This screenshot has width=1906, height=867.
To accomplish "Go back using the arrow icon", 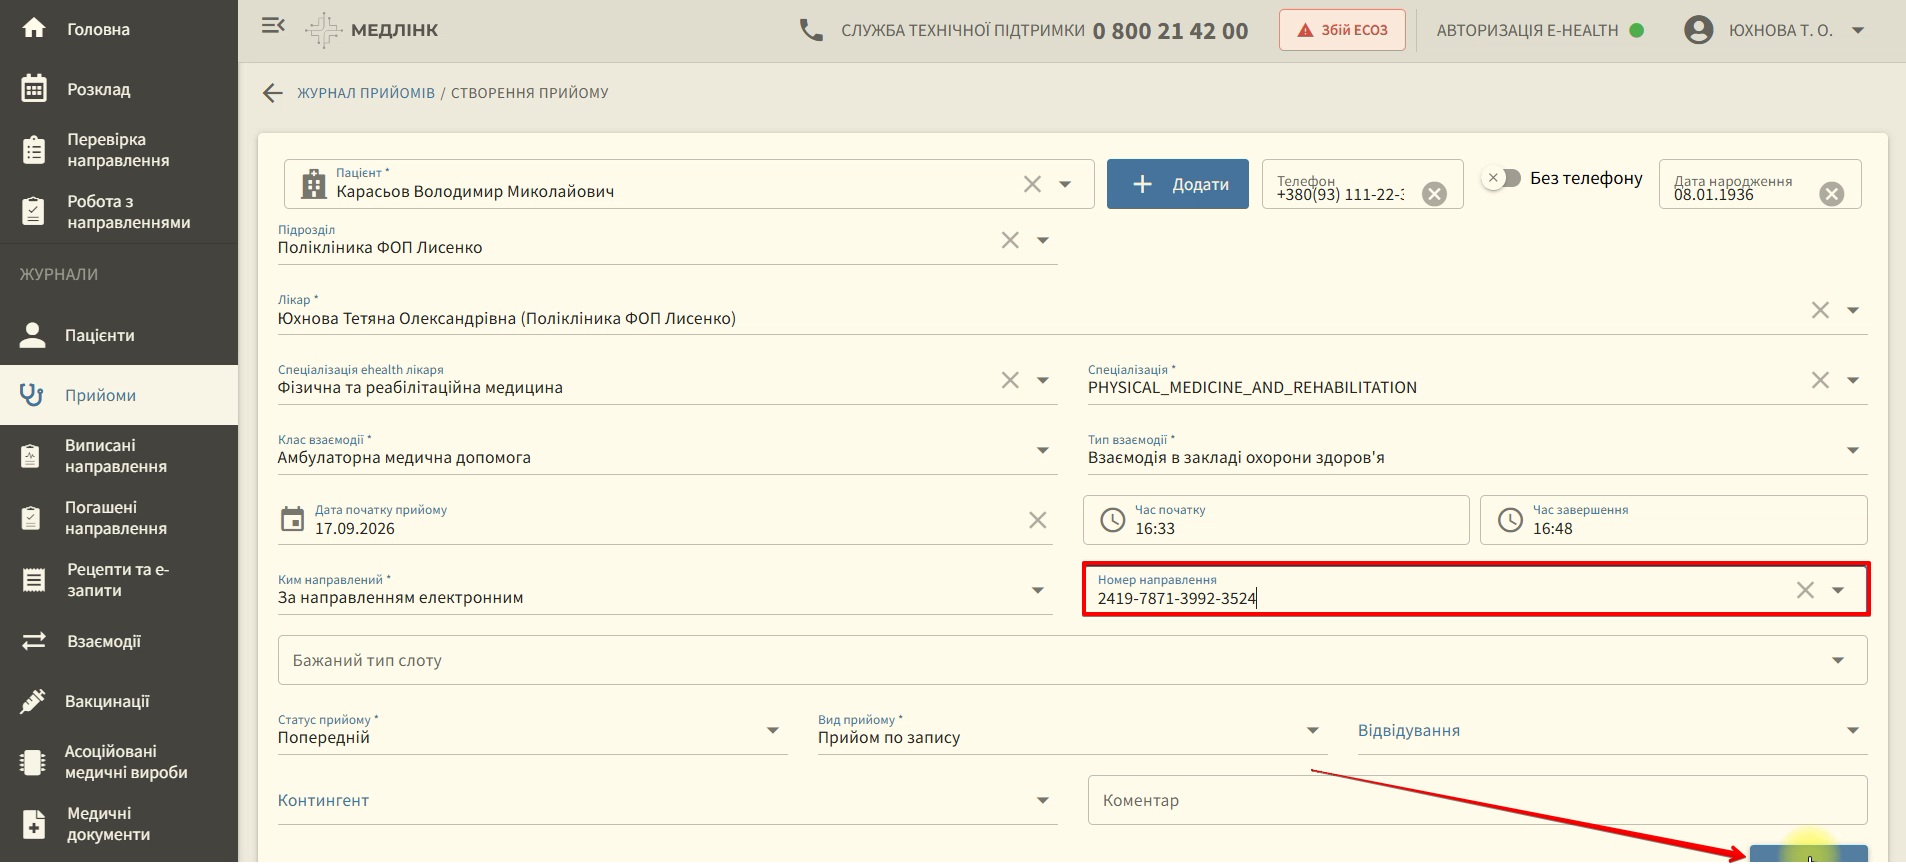I will 273,93.
